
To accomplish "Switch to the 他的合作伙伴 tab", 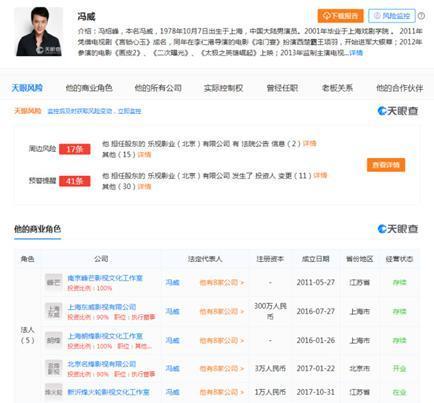I will 399,88.
